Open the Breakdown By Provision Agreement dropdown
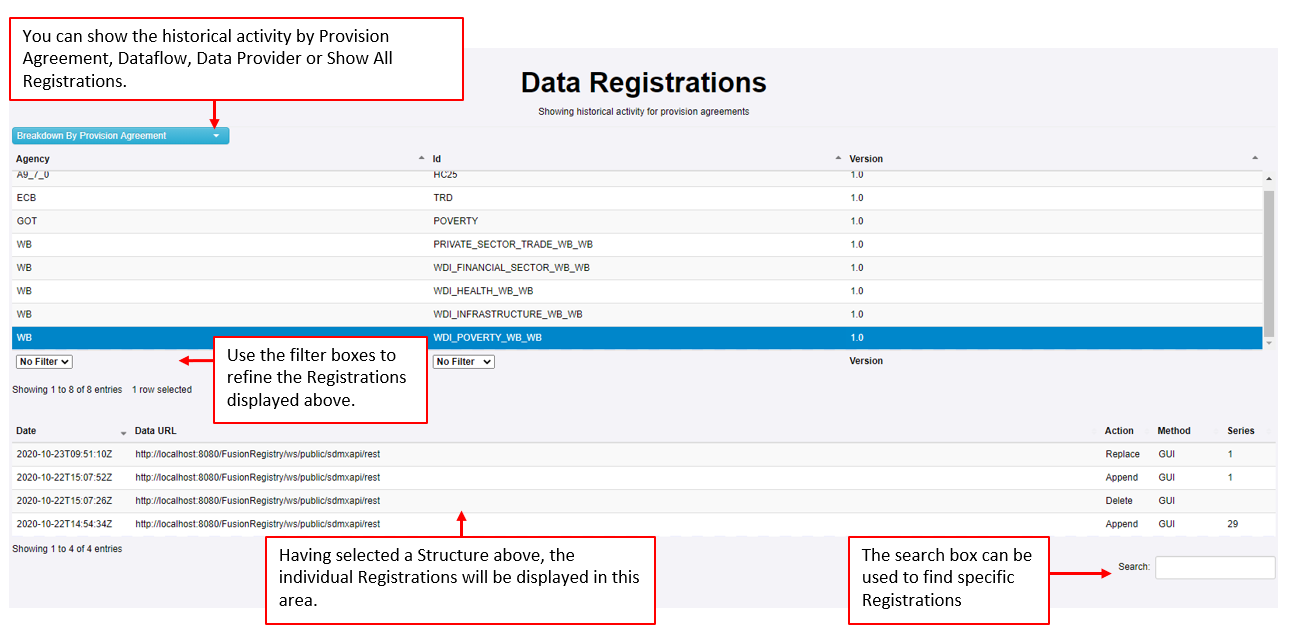The height and width of the screenshot is (642, 1292). tap(120, 136)
